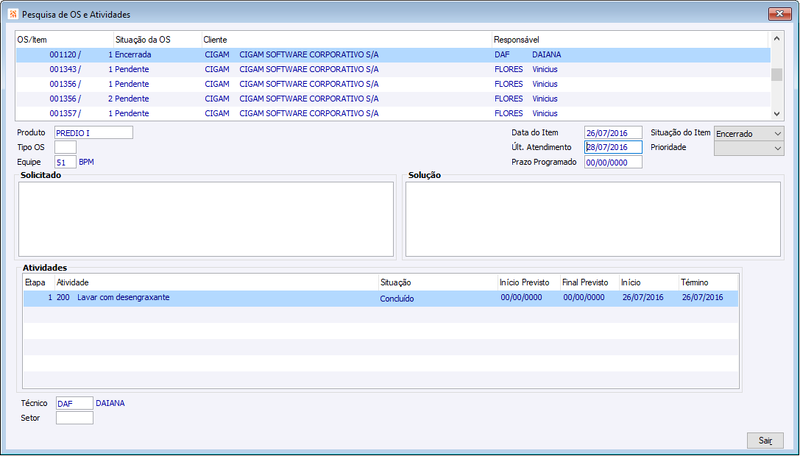Click inside the Solução text area

coord(593,219)
